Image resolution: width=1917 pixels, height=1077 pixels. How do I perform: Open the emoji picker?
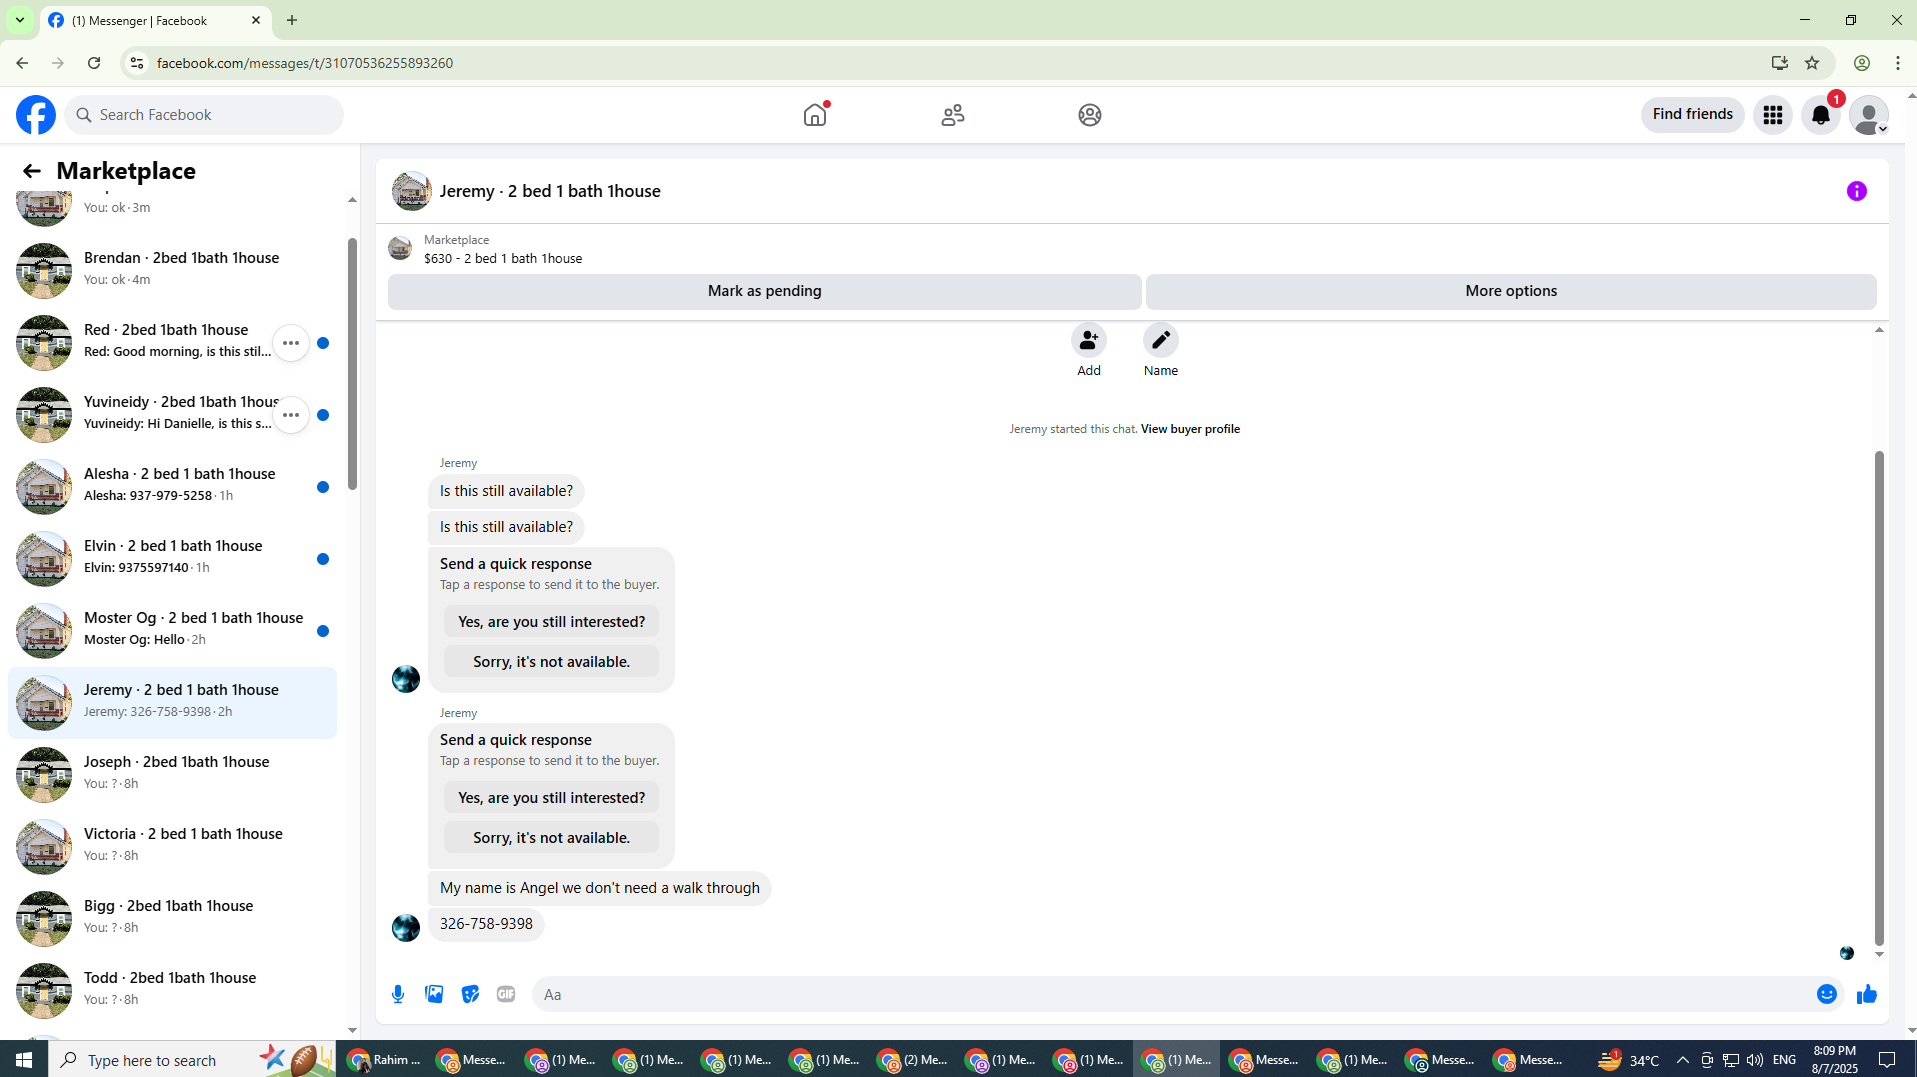1827,994
